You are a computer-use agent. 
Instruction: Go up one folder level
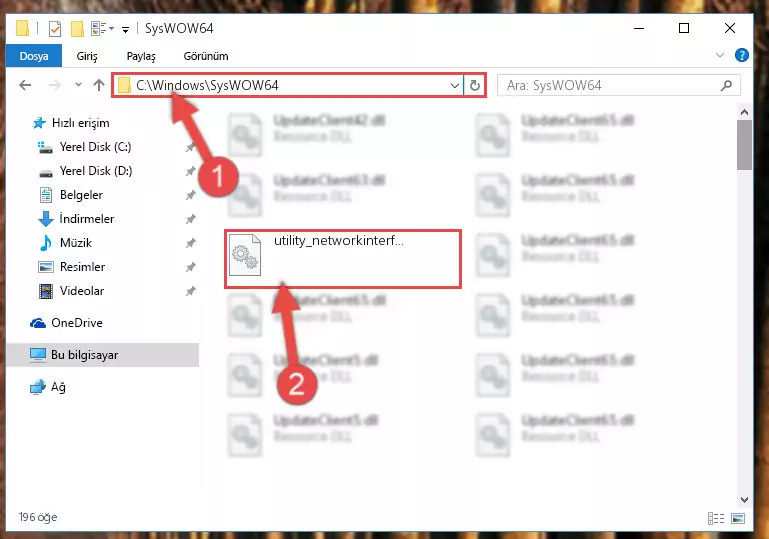[99, 85]
